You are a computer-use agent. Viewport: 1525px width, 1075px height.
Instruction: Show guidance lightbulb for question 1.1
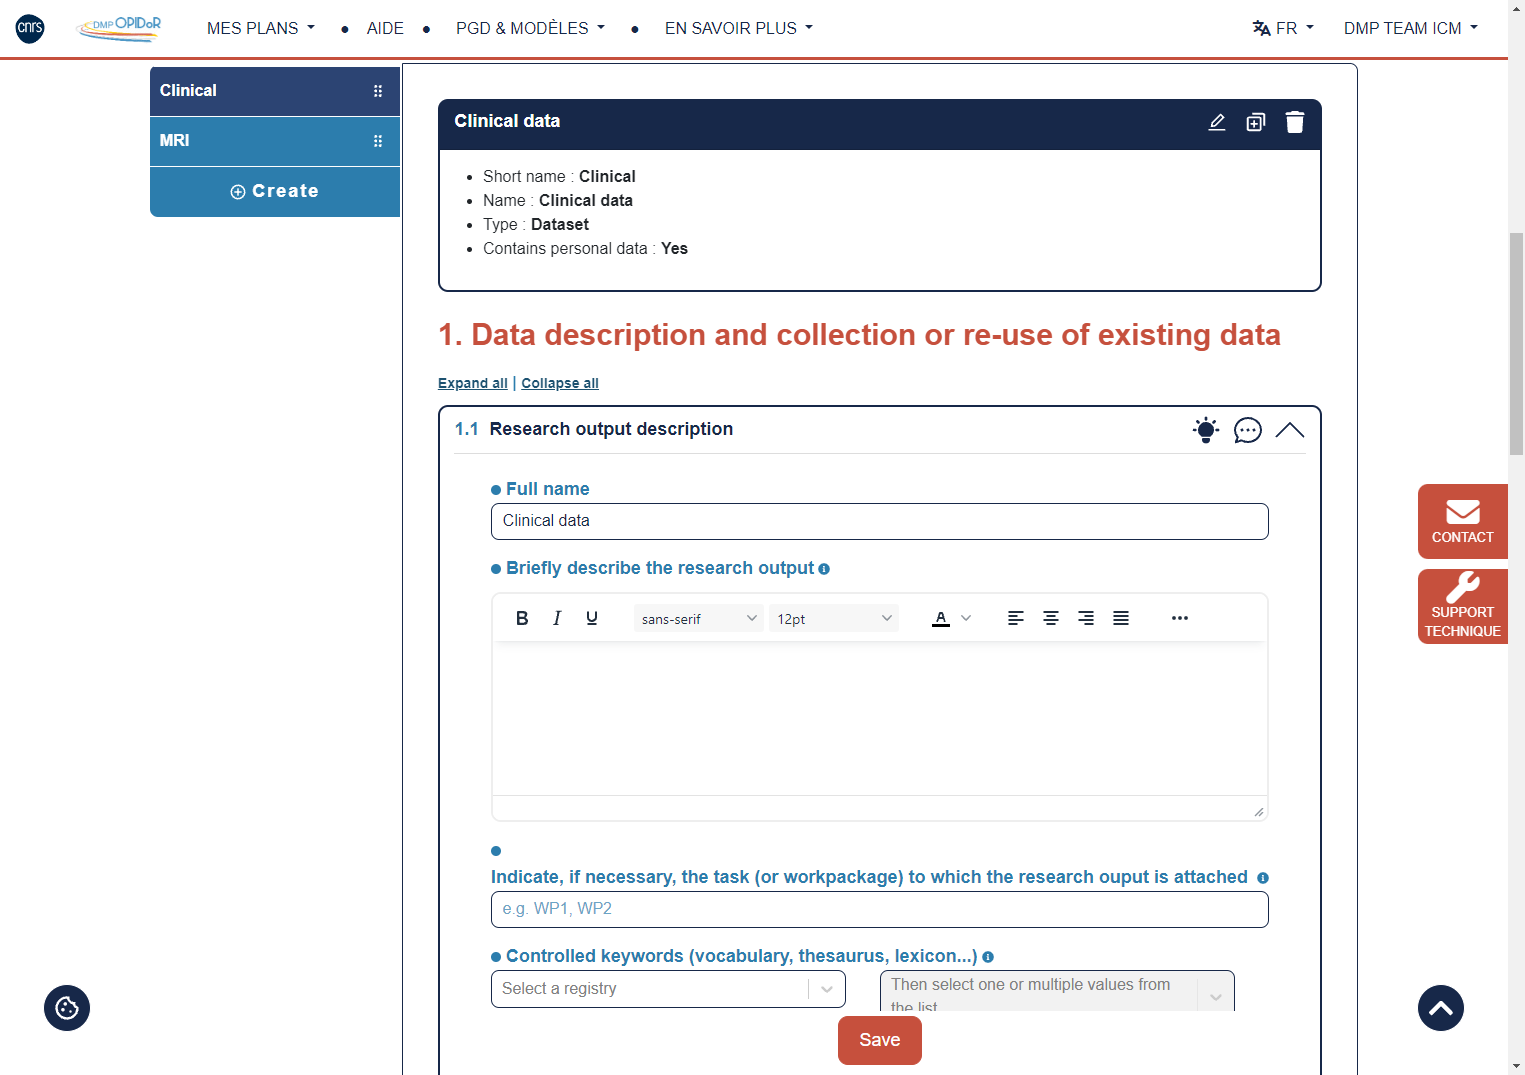pyautogui.click(x=1206, y=430)
